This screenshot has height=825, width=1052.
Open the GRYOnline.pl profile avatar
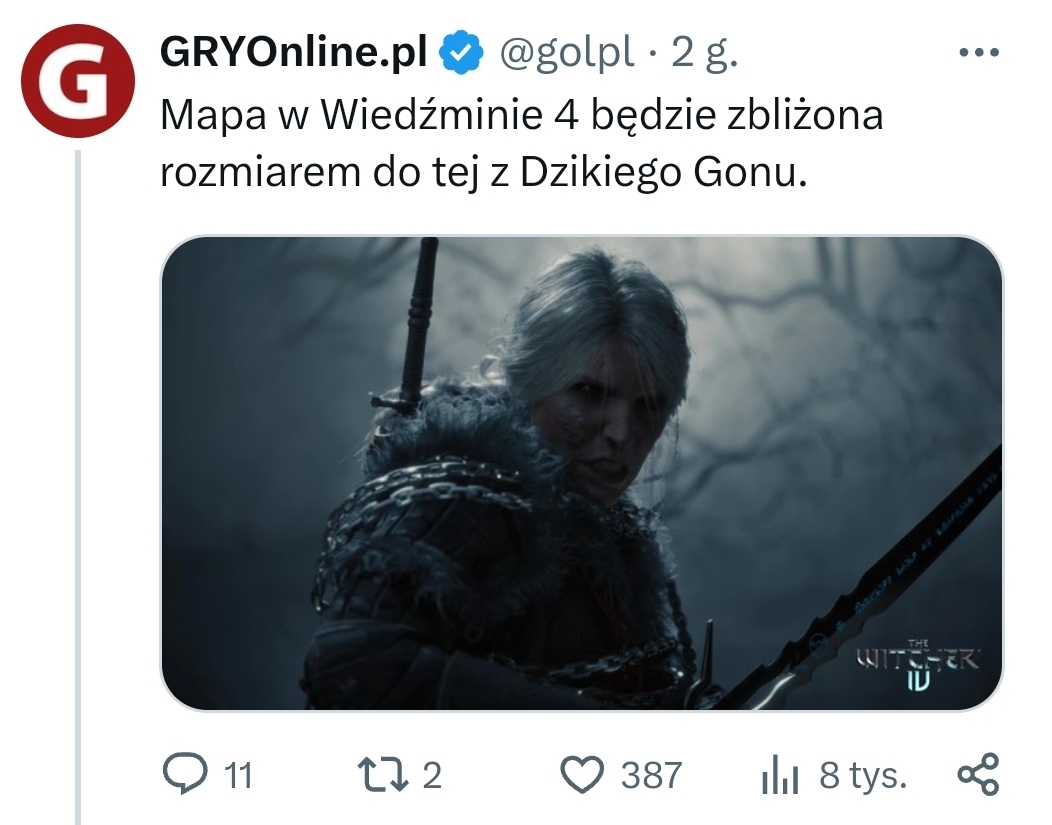point(78,80)
